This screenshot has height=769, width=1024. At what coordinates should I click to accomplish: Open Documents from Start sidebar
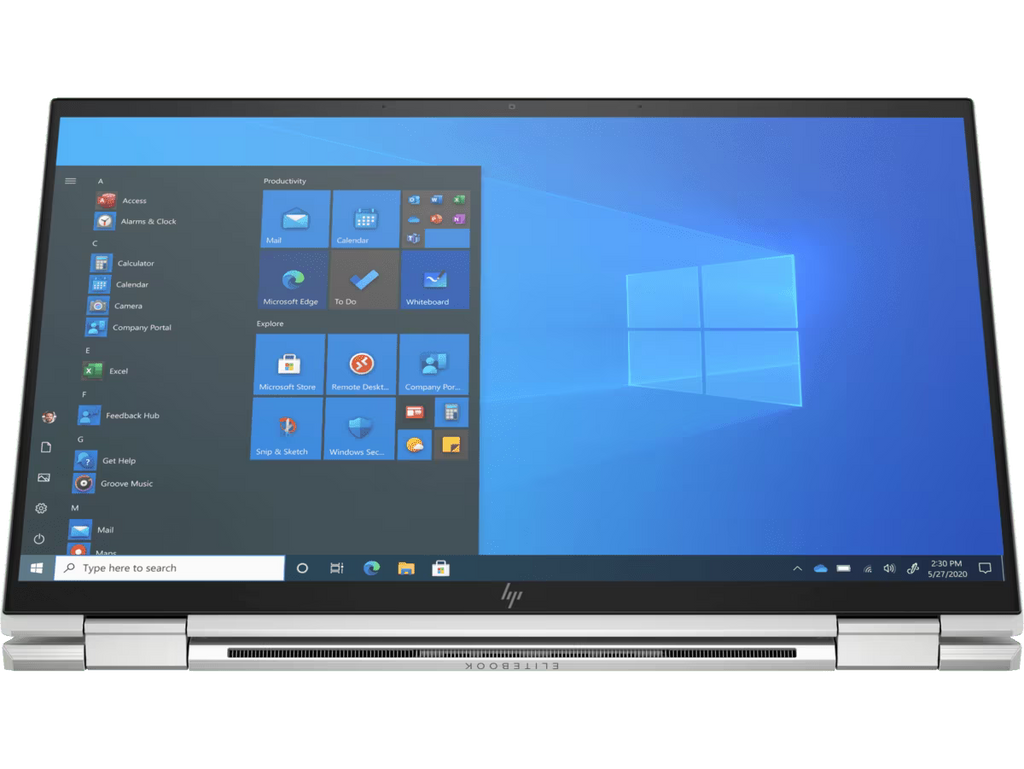point(46,447)
